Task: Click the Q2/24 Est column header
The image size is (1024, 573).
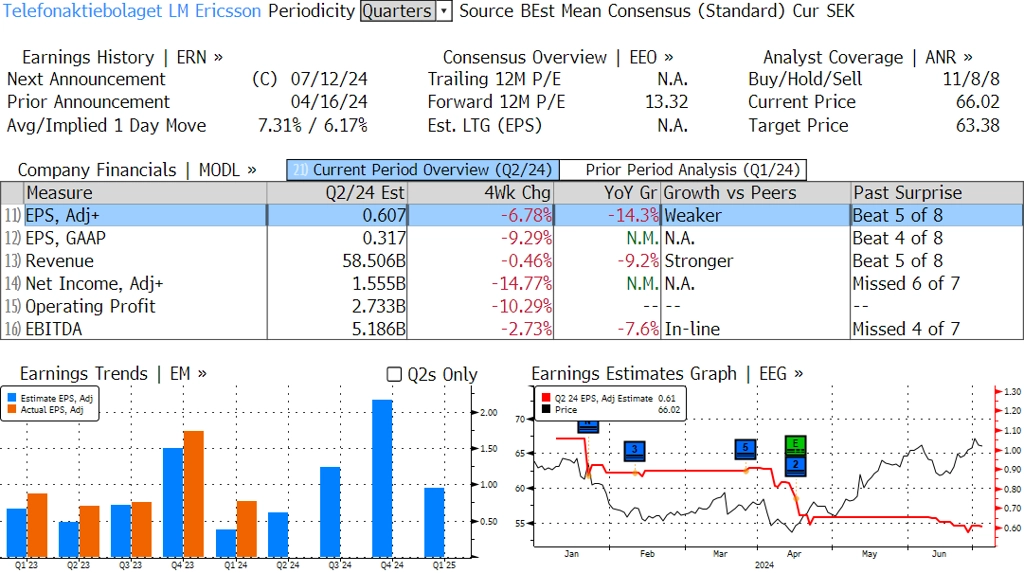Action: click(337, 193)
